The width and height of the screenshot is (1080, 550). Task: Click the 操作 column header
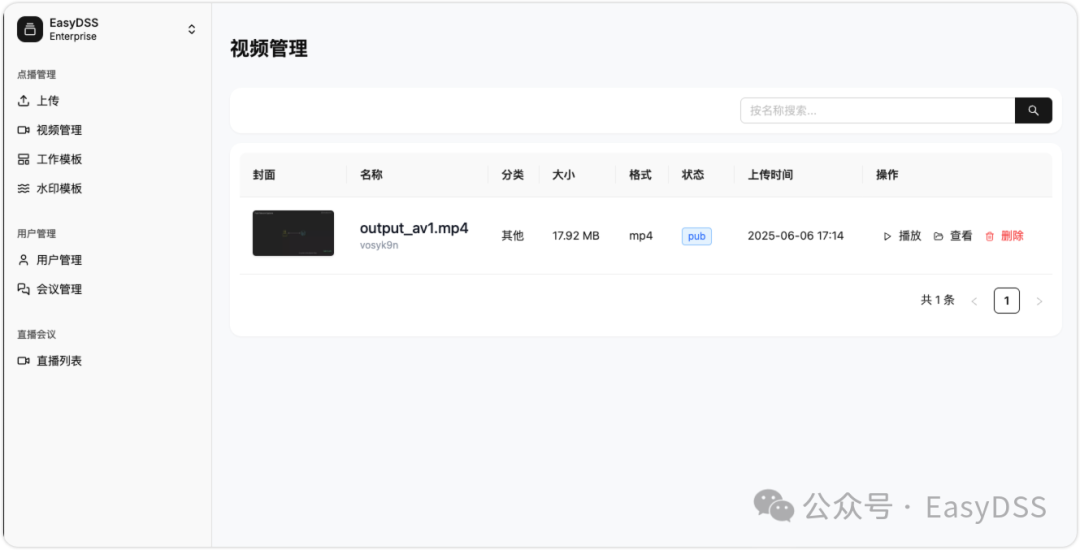(887, 175)
